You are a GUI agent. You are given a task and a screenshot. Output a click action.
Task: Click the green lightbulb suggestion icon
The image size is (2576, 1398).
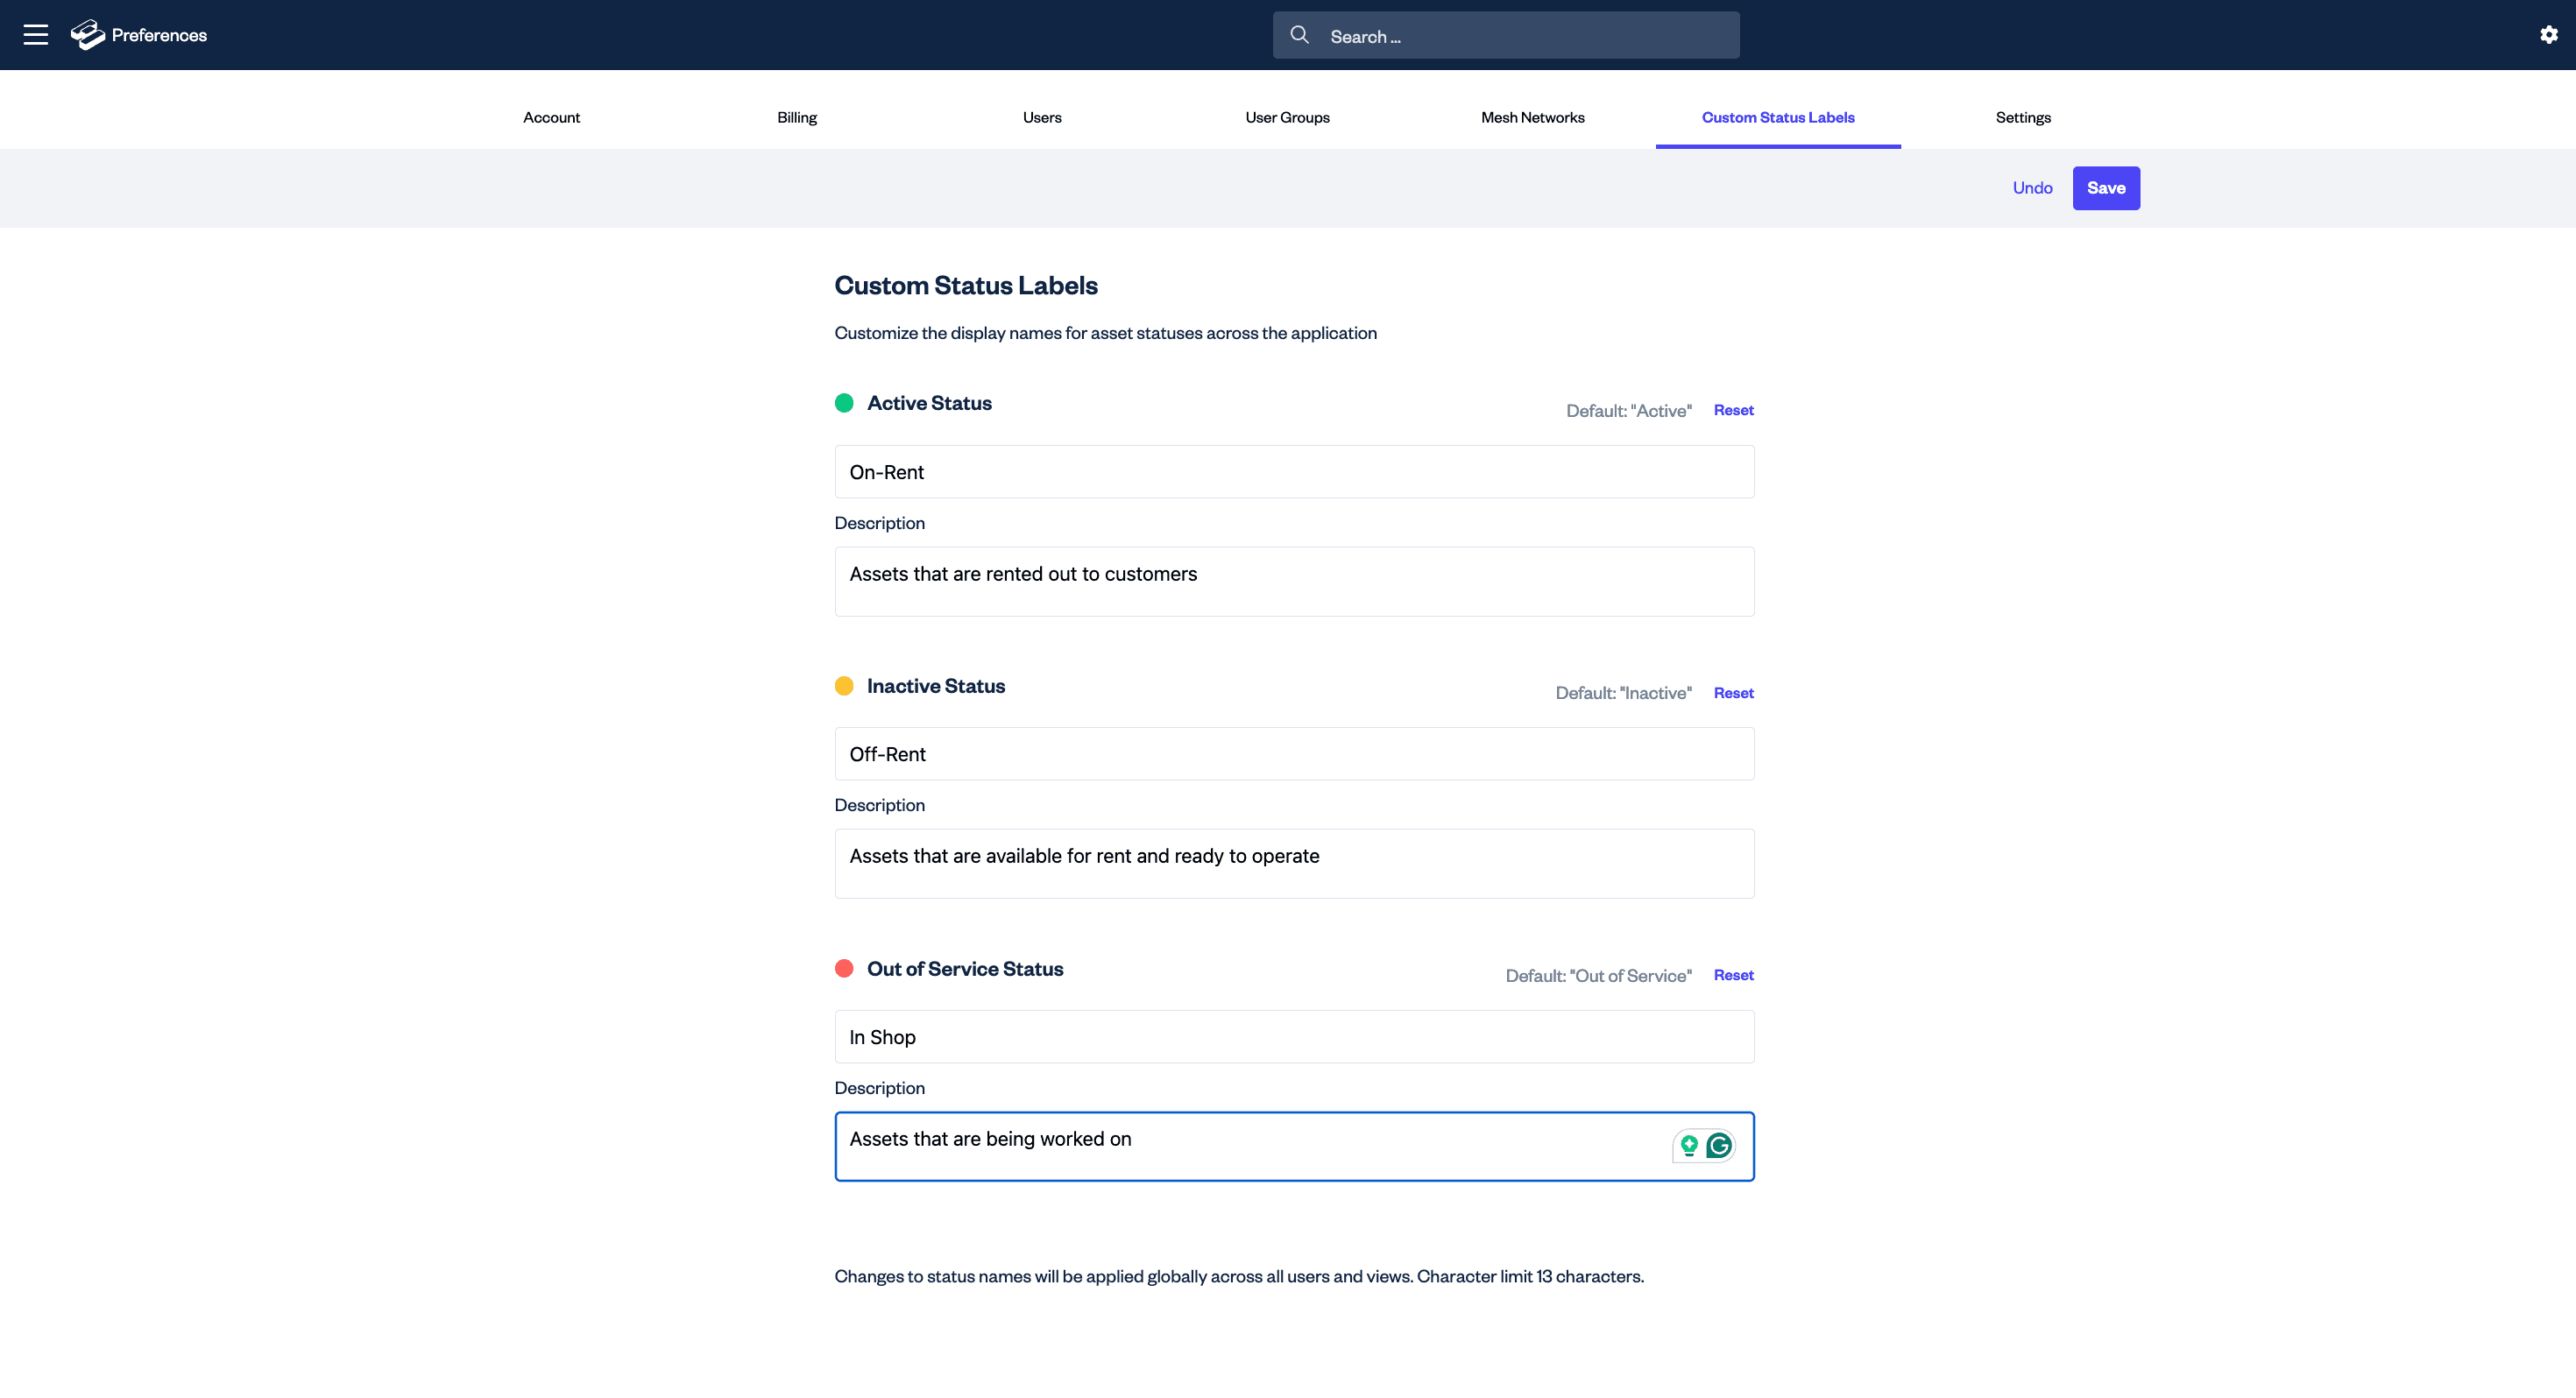(x=1689, y=1145)
